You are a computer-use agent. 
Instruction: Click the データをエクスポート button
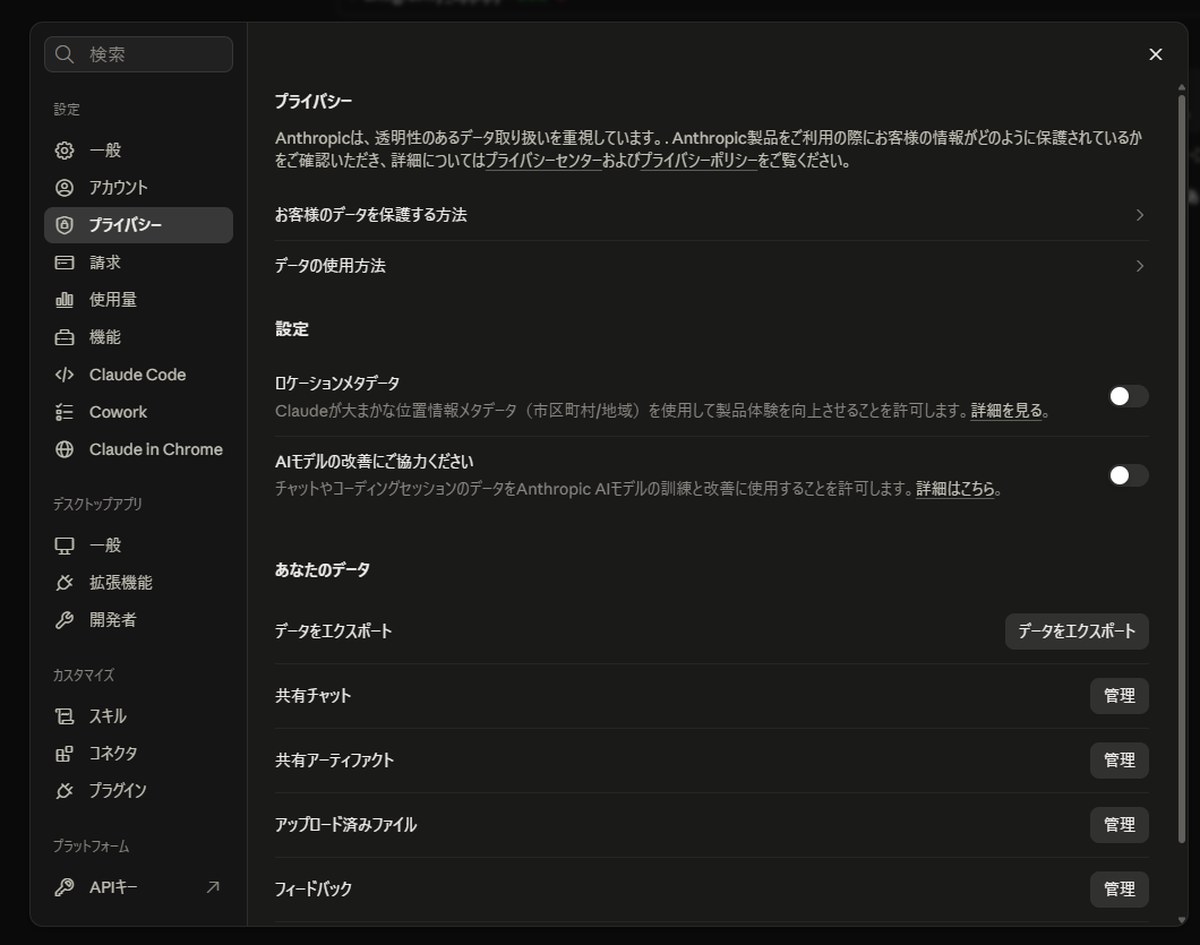point(1077,631)
